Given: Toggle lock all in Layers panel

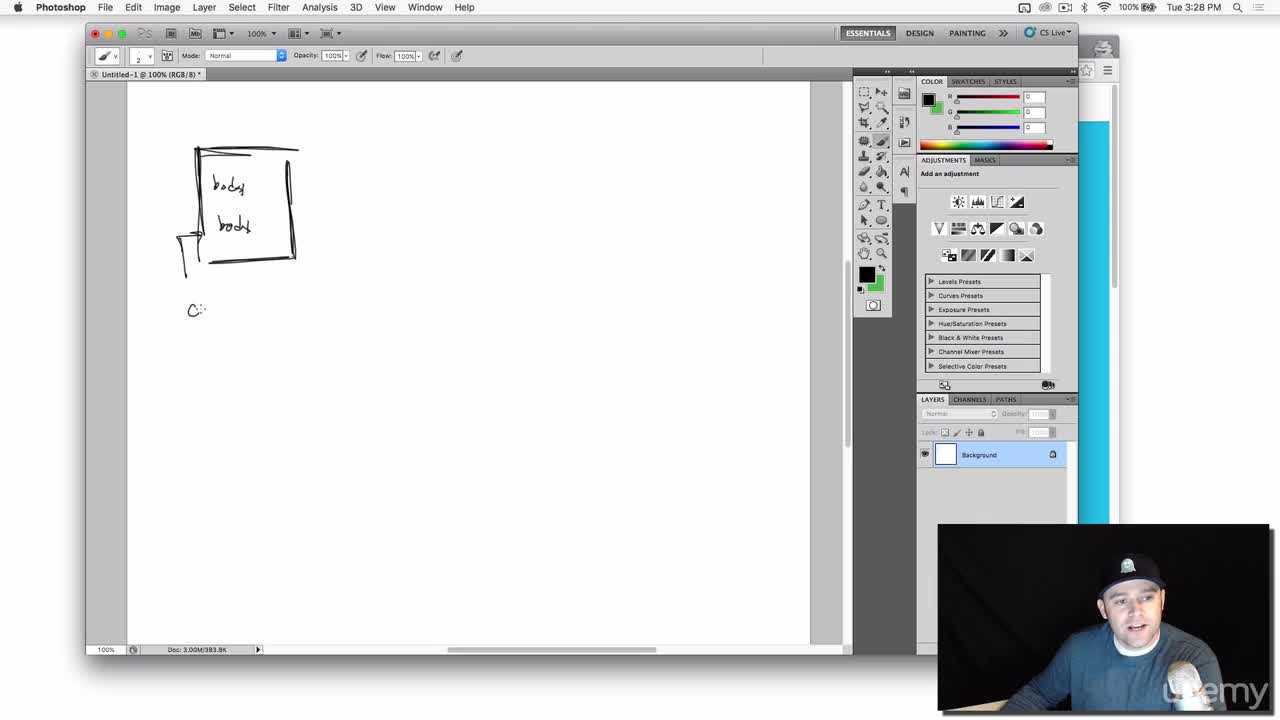Looking at the screenshot, I should tap(980, 432).
